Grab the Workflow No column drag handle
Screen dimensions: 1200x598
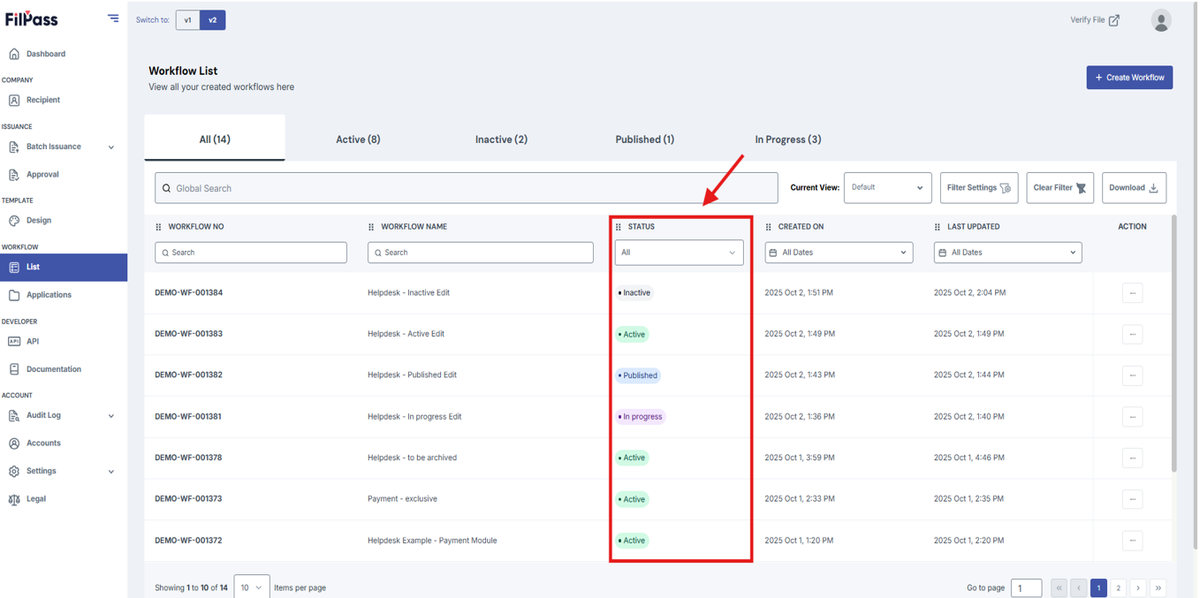pos(158,227)
